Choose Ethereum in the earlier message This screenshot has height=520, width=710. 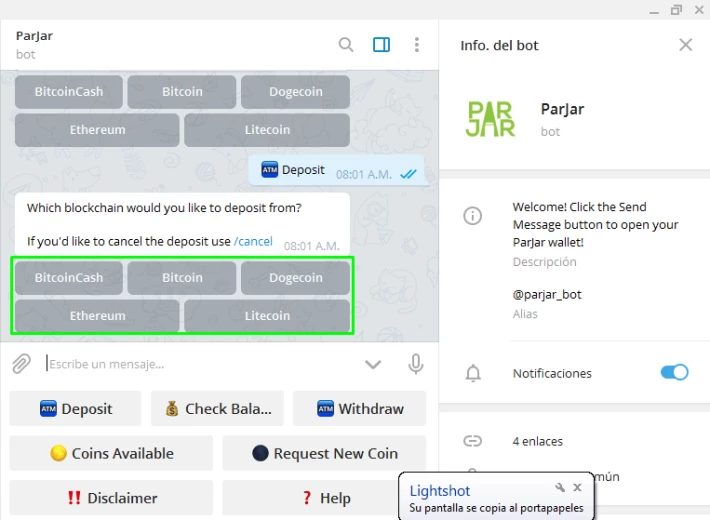pyautogui.click(x=97, y=130)
